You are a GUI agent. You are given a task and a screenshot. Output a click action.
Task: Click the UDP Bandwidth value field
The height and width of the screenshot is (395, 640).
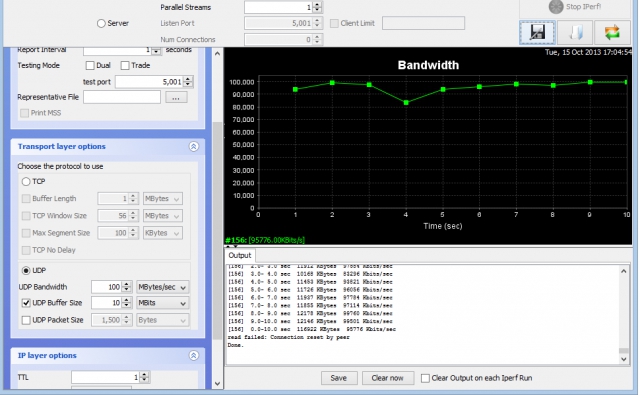pyautogui.click(x=107, y=287)
